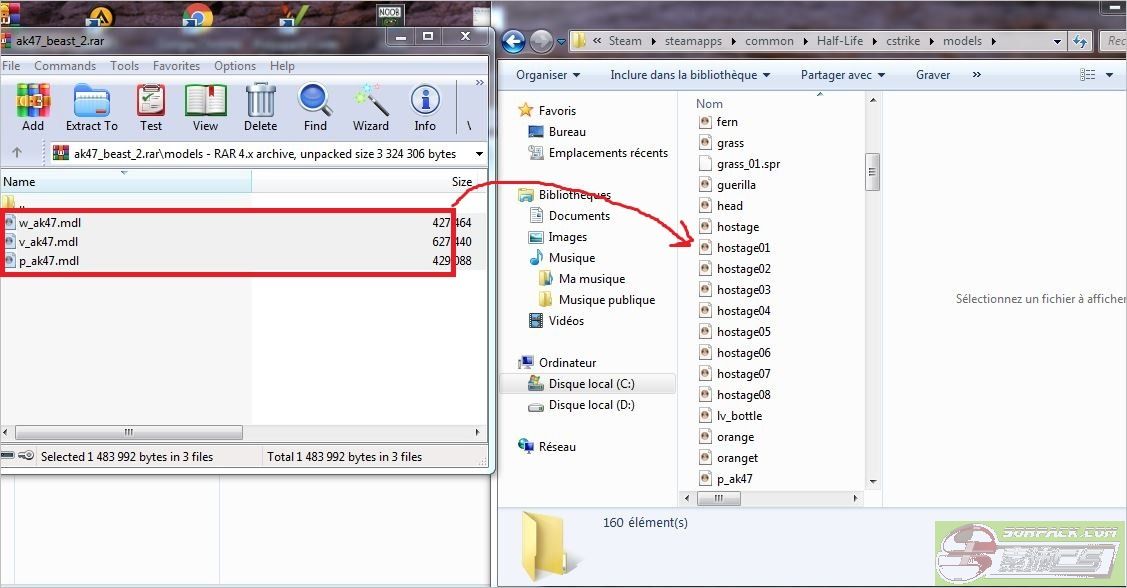The width and height of the screenshot is (1127, 588).
Task: Click the Graver button
Action: [x=932, y=75]
